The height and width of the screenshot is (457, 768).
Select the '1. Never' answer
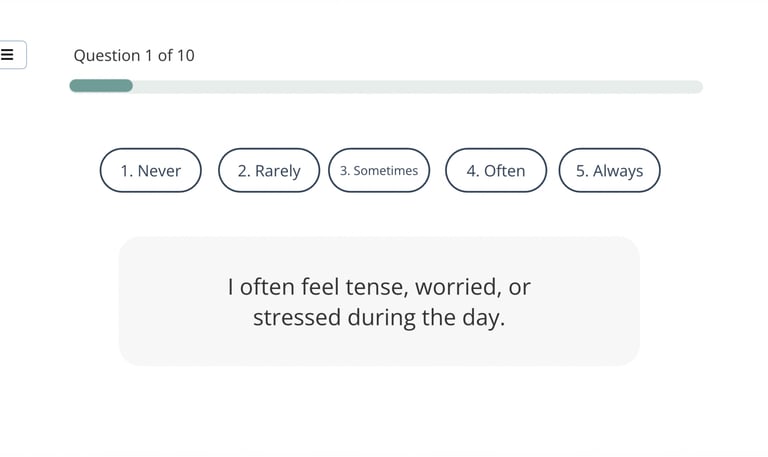tap(151, 170)
